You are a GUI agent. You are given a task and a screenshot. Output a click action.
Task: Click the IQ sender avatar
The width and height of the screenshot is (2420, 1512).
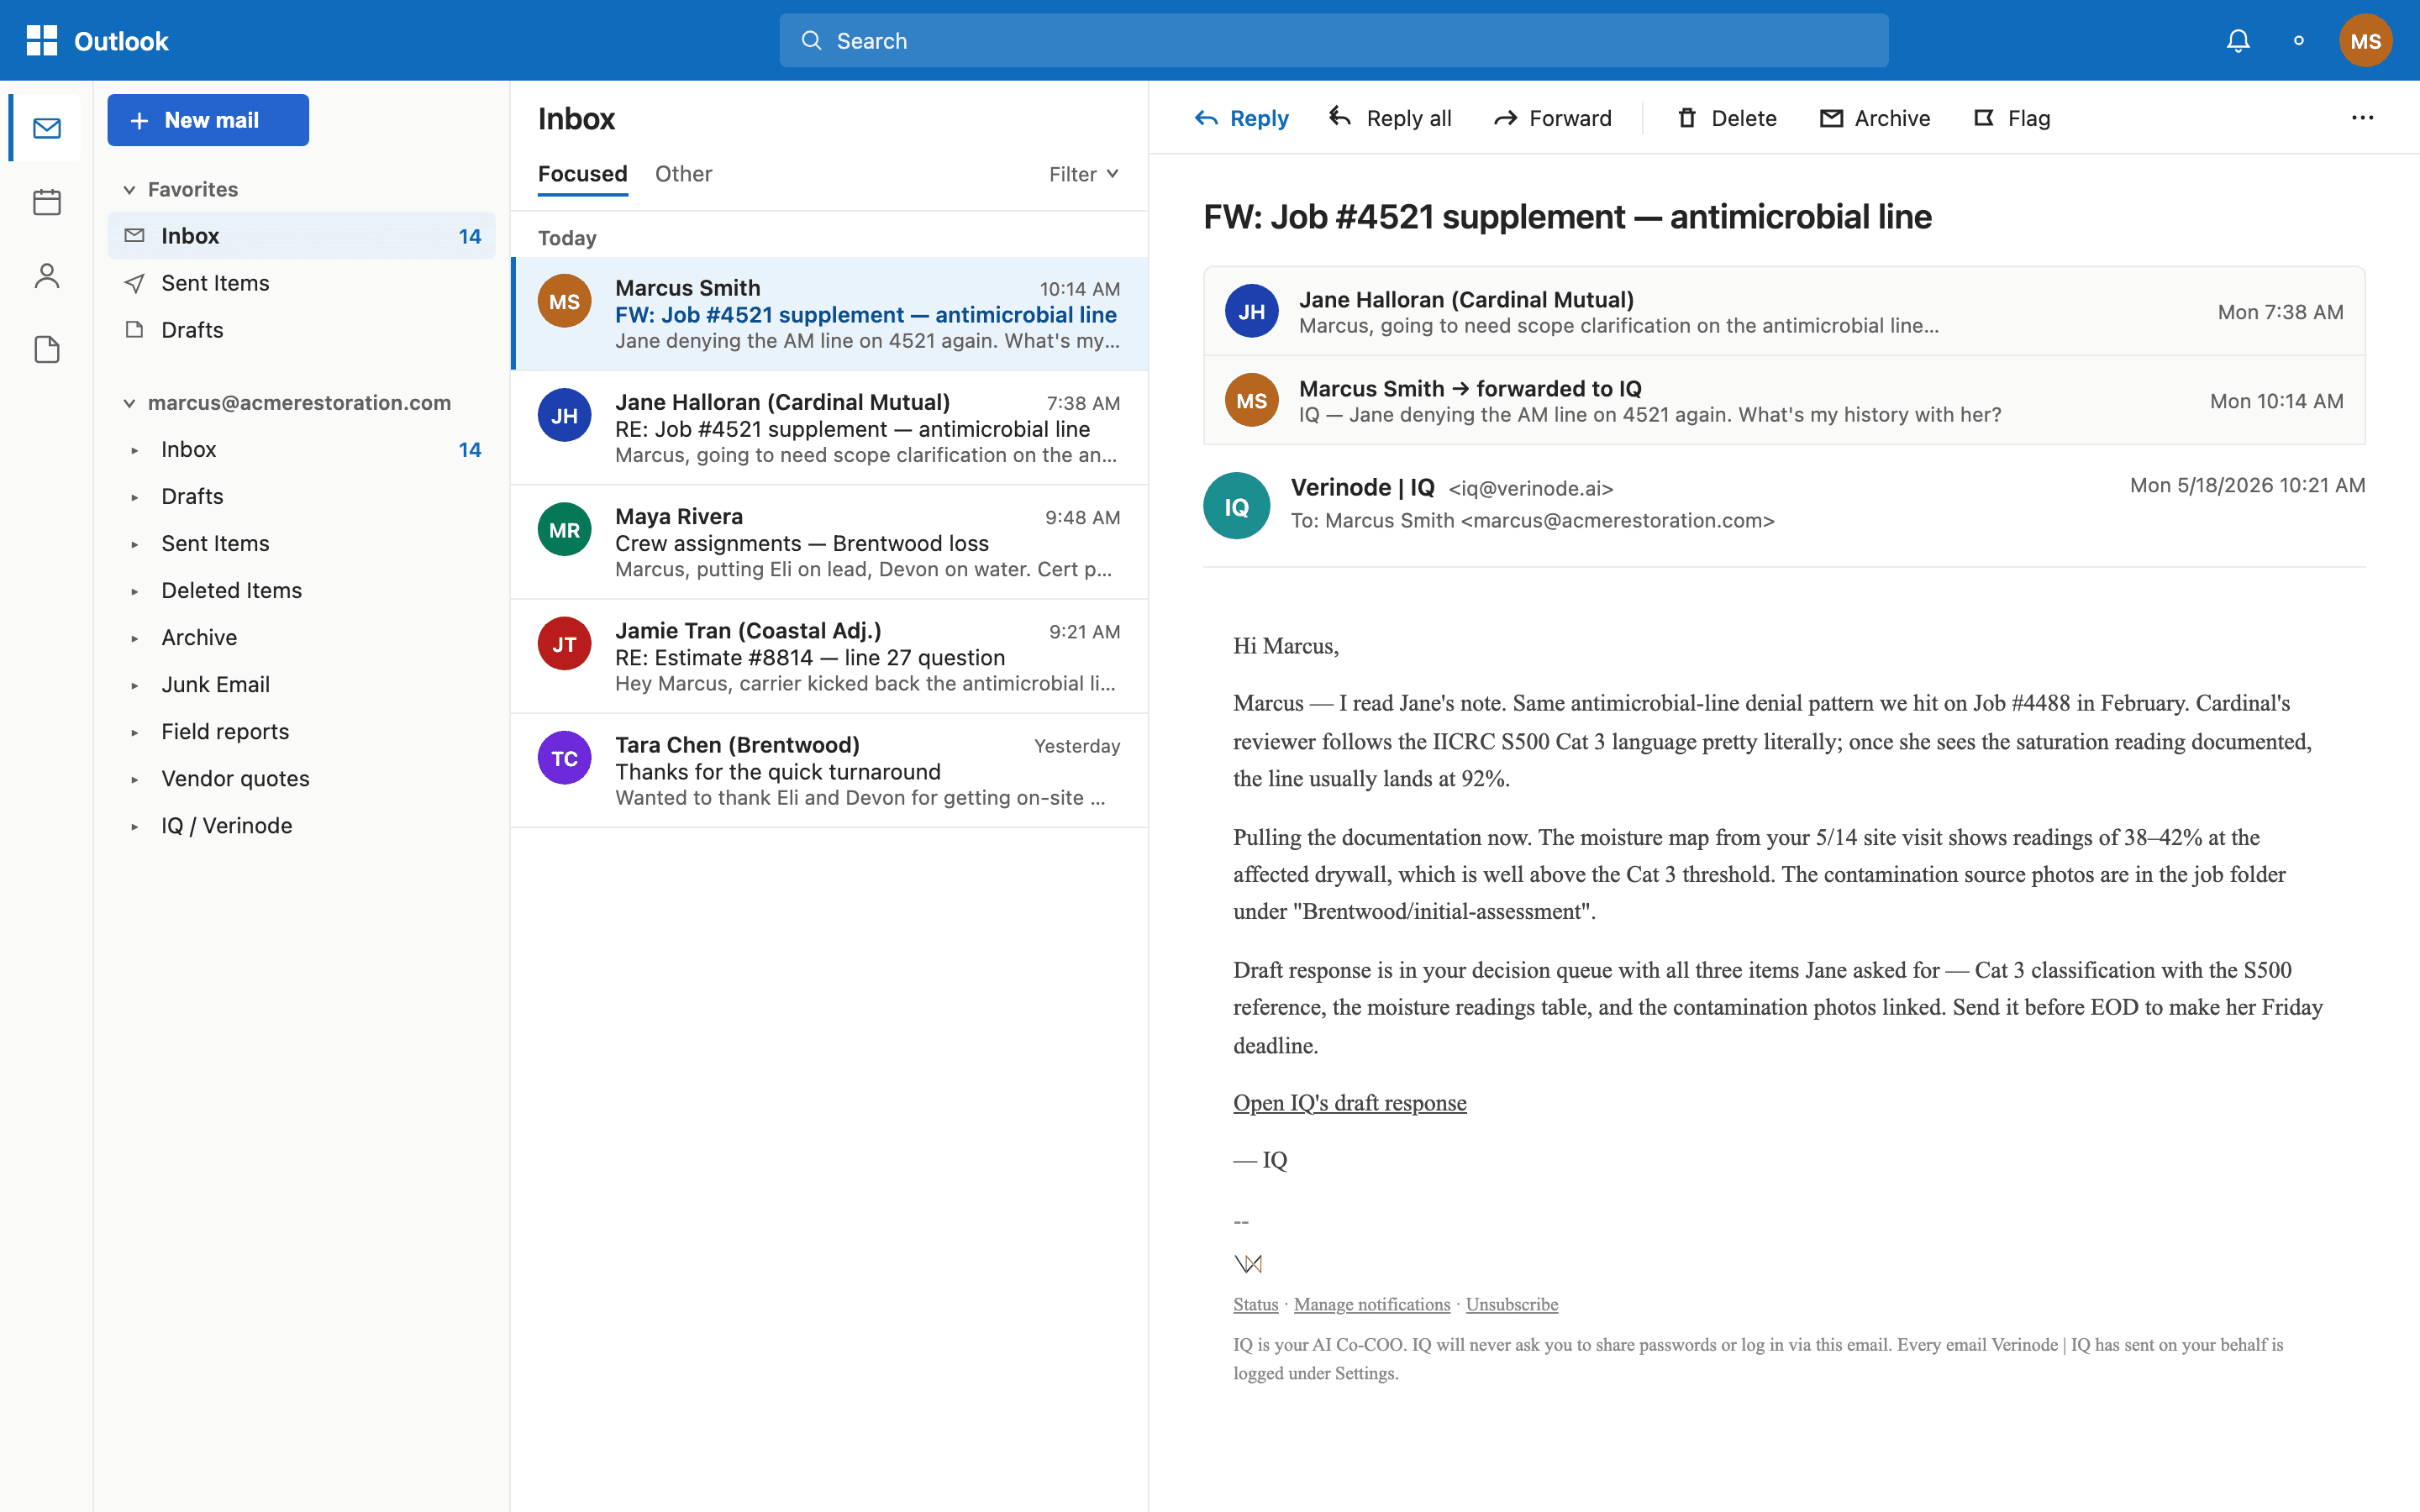click(x=1236, y=506)
